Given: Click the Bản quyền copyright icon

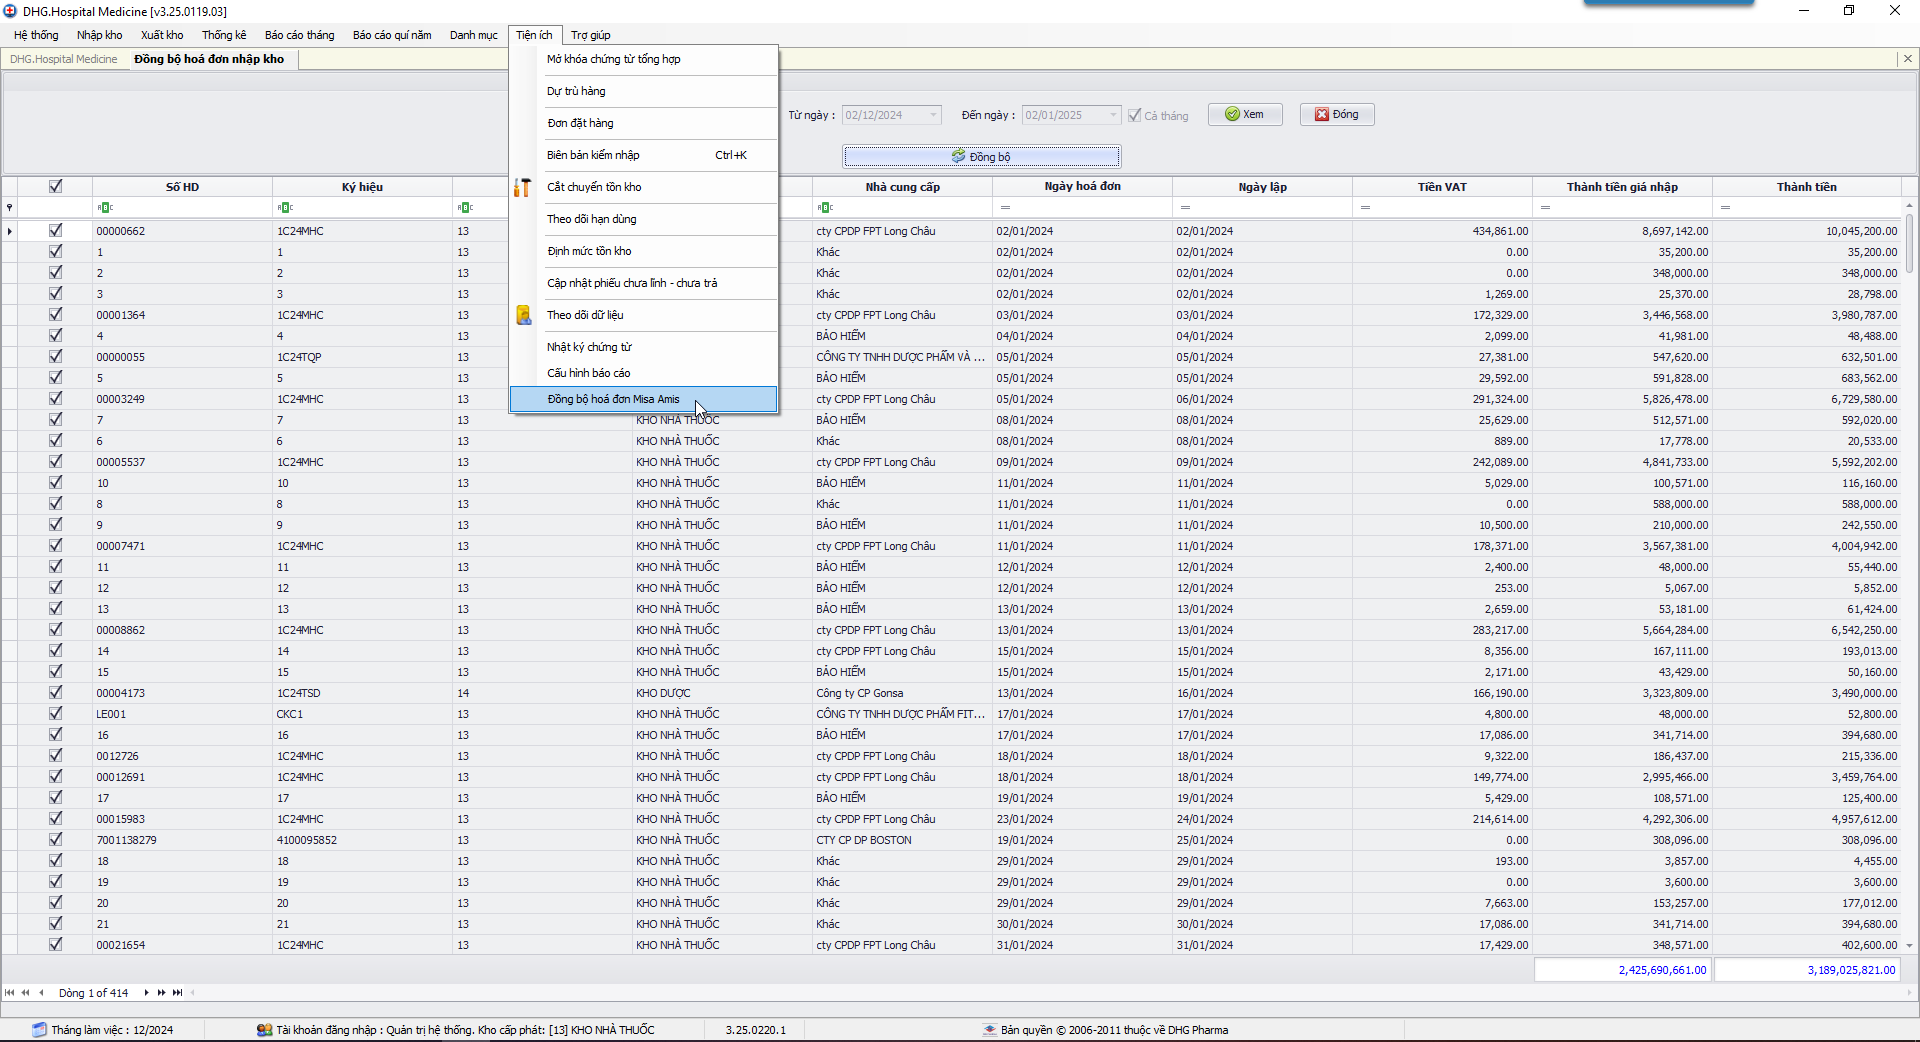Looking at the screenshot, I should click(989, 1030).
